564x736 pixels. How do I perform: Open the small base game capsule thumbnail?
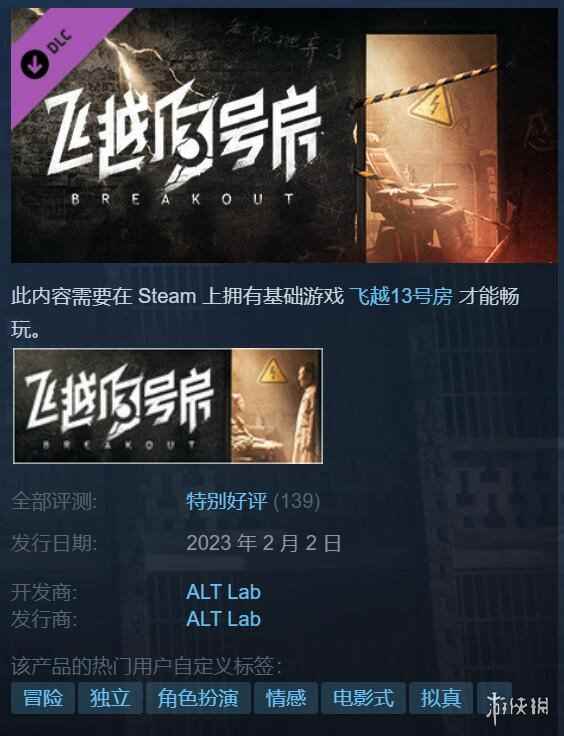coord(168,406)
